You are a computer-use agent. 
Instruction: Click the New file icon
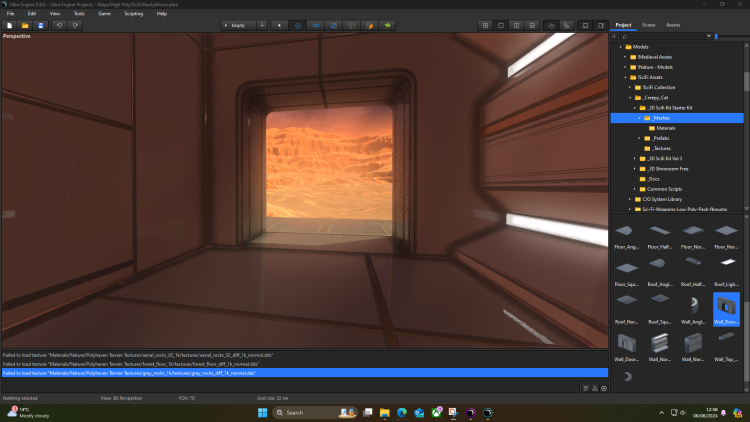coord(10,24)
